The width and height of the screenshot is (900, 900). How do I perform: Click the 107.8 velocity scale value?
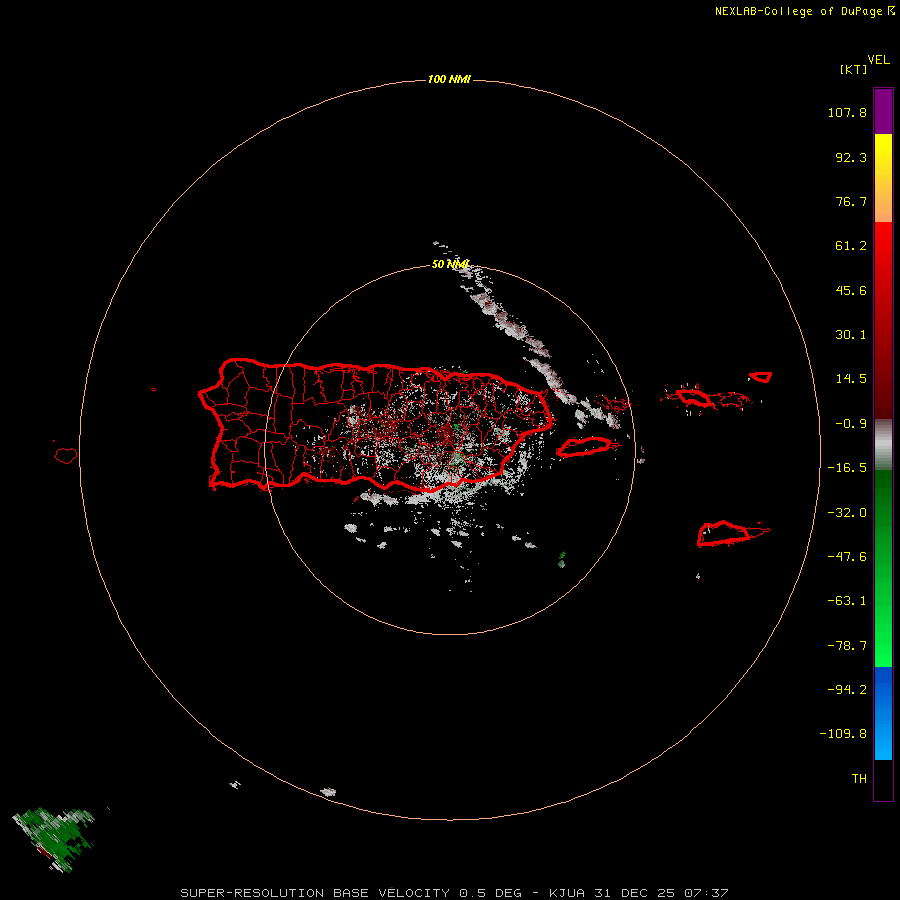tap(847, 112)
